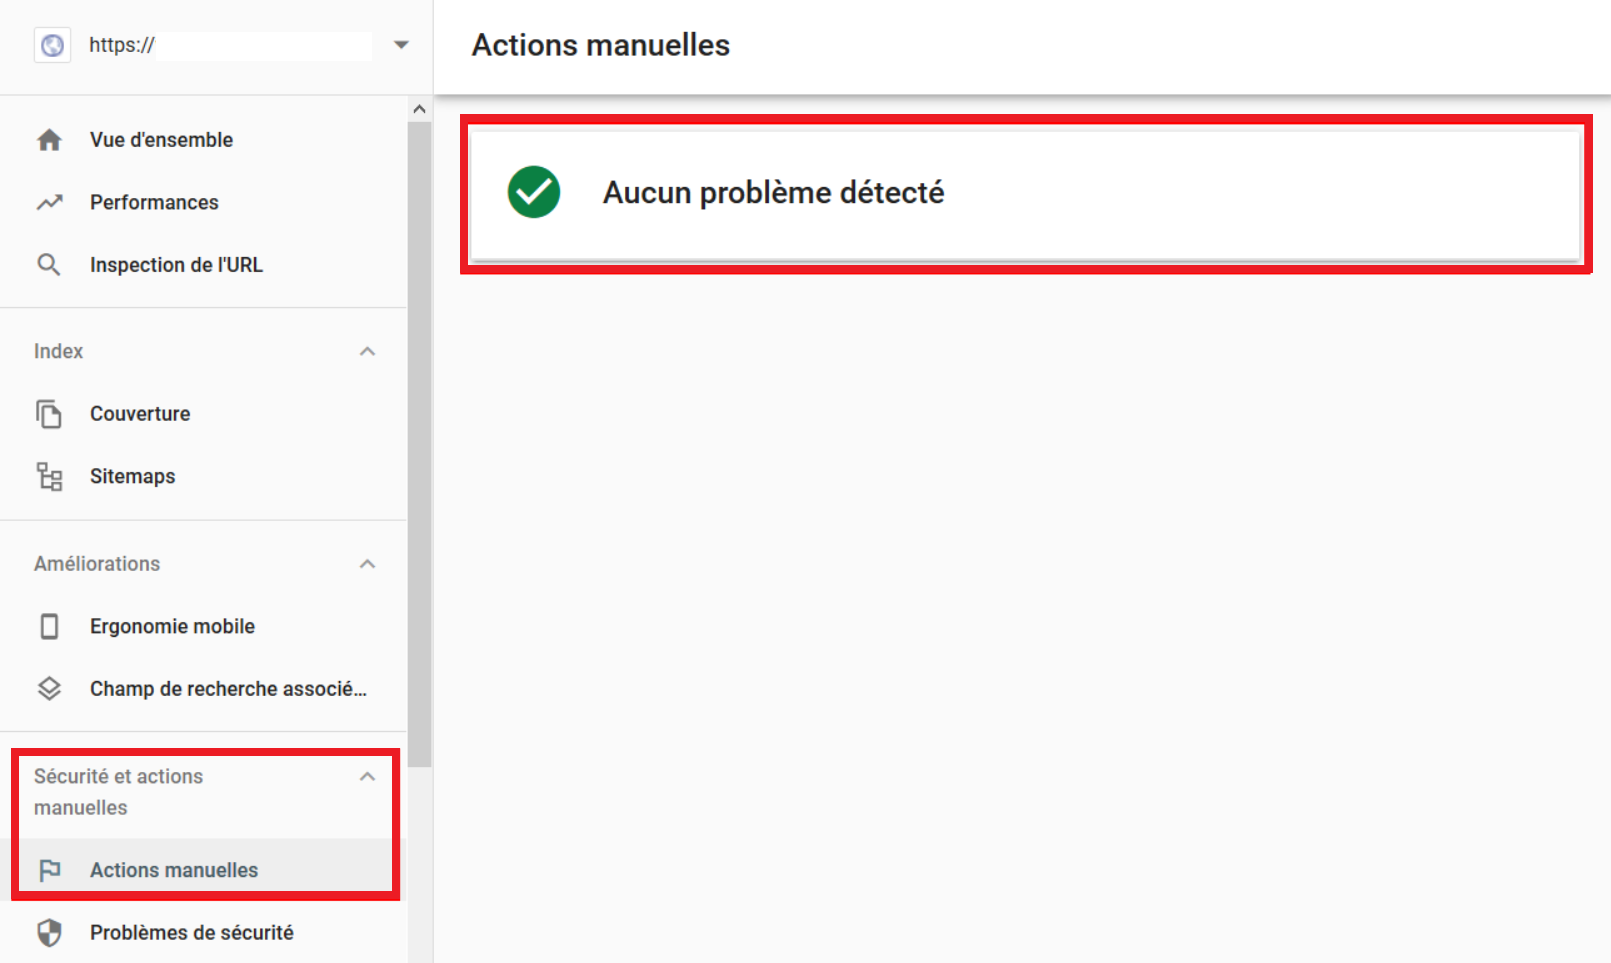Open the Actions manuelles sidebar entry

point(173,870)
